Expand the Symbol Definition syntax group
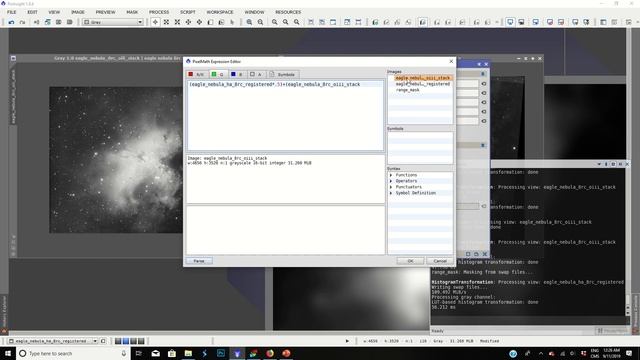The height and width of the screenshot is (360, 640). pyautogui.click(x=391, y=193)
